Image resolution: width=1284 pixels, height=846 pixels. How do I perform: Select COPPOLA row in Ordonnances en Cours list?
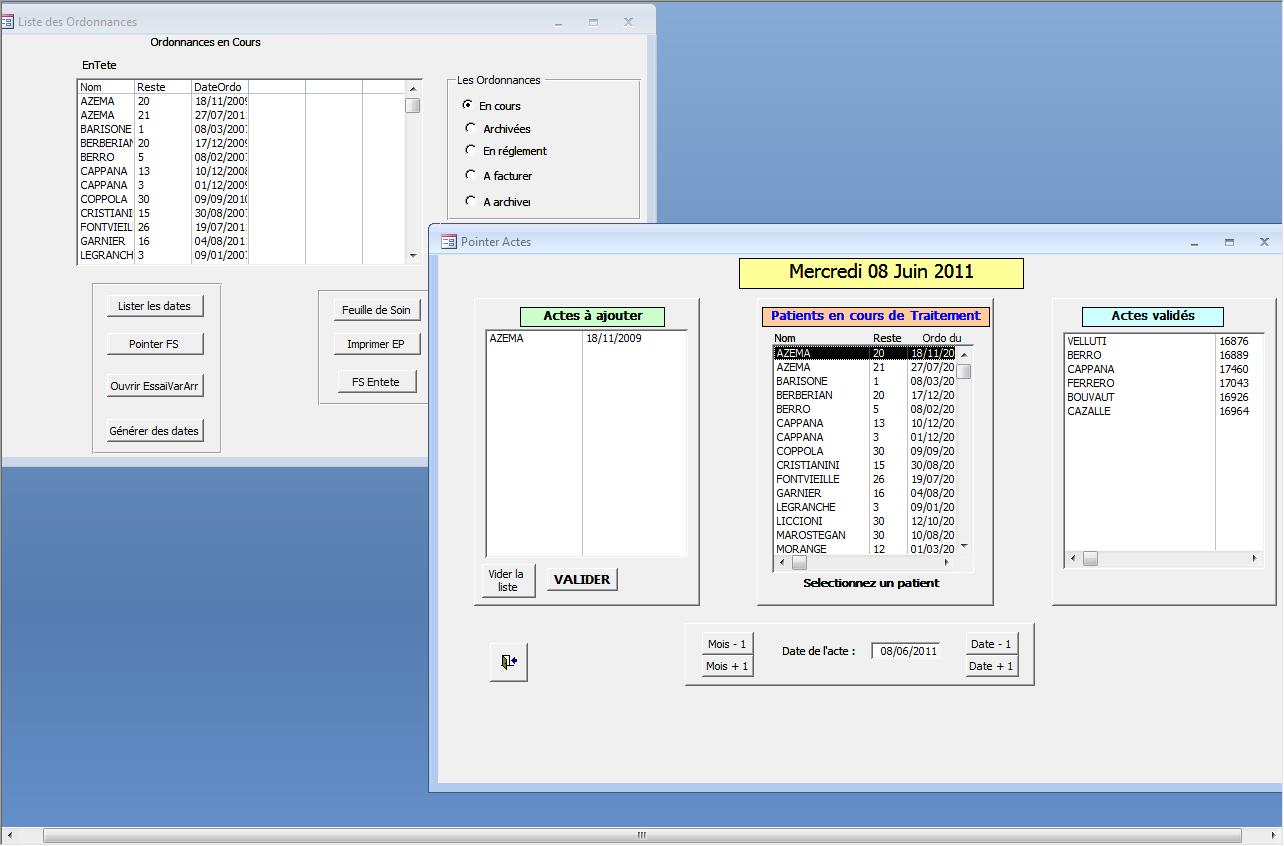coord(241,199)
